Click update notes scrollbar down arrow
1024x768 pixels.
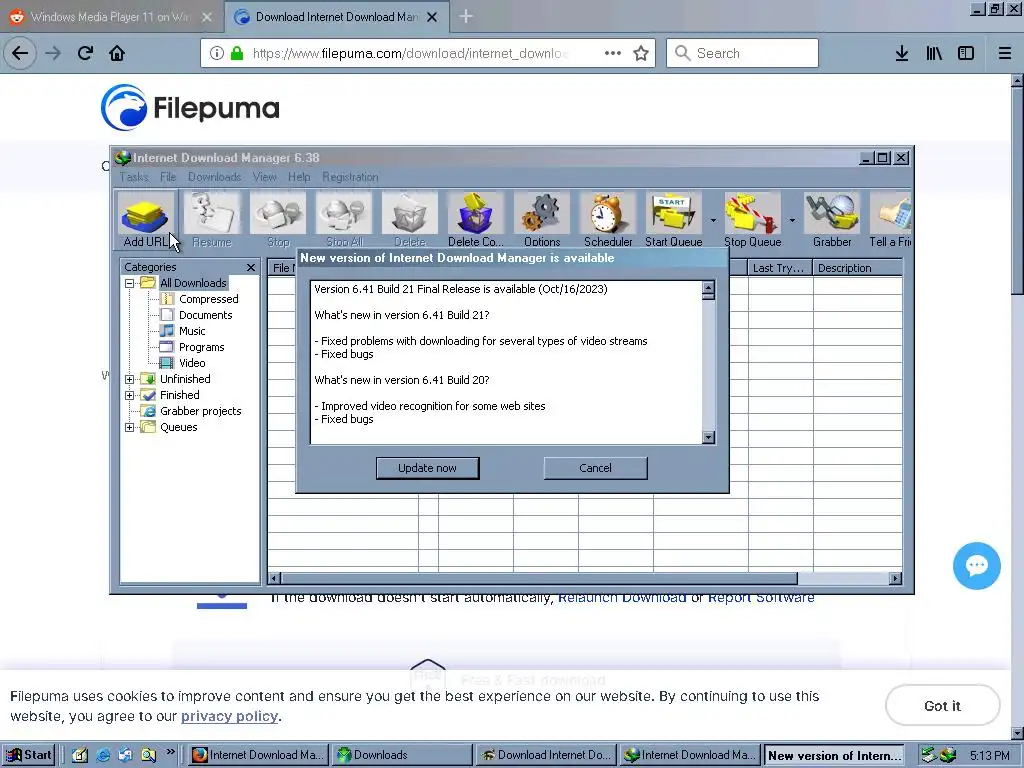pyautogui.click(x=709, y=437)
